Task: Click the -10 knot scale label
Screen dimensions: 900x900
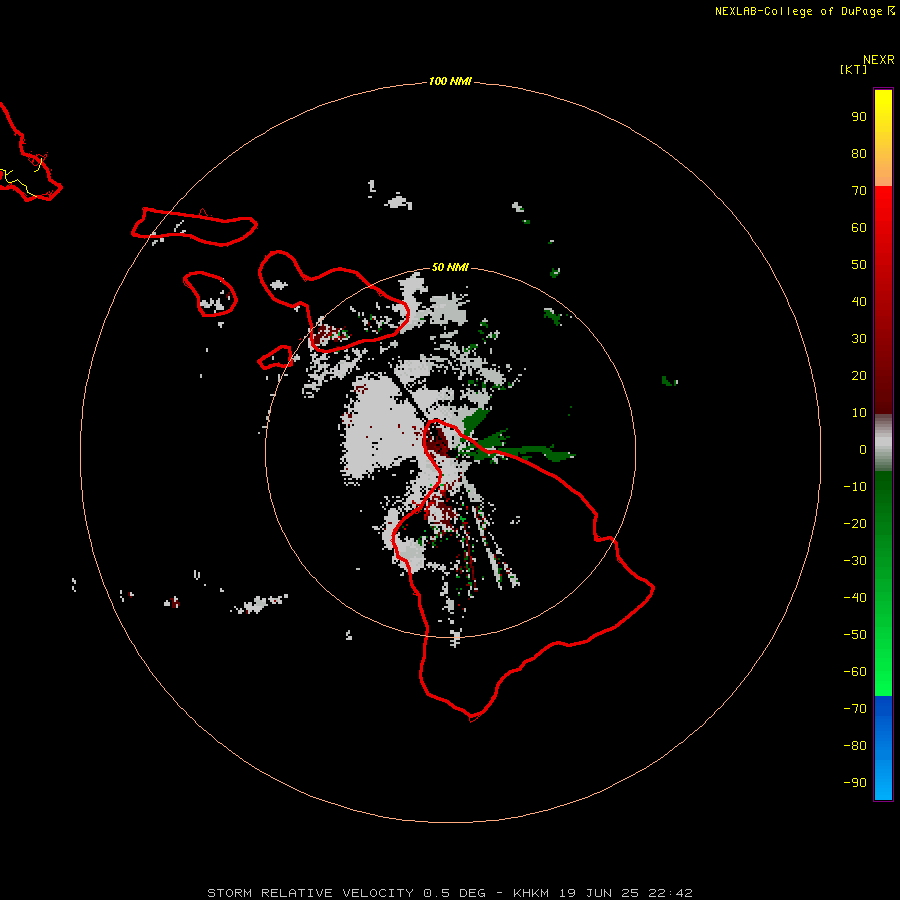Action: pyautogui.click(x=855, y=487)
